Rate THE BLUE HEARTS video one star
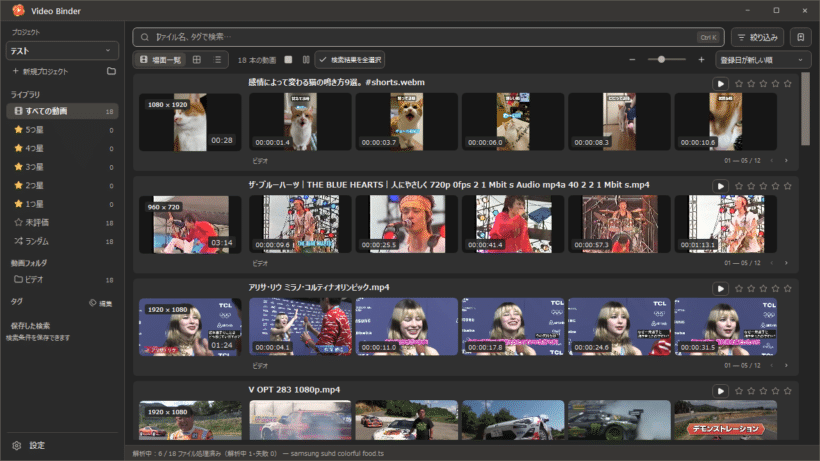820x461 pixels. (739, 186)
